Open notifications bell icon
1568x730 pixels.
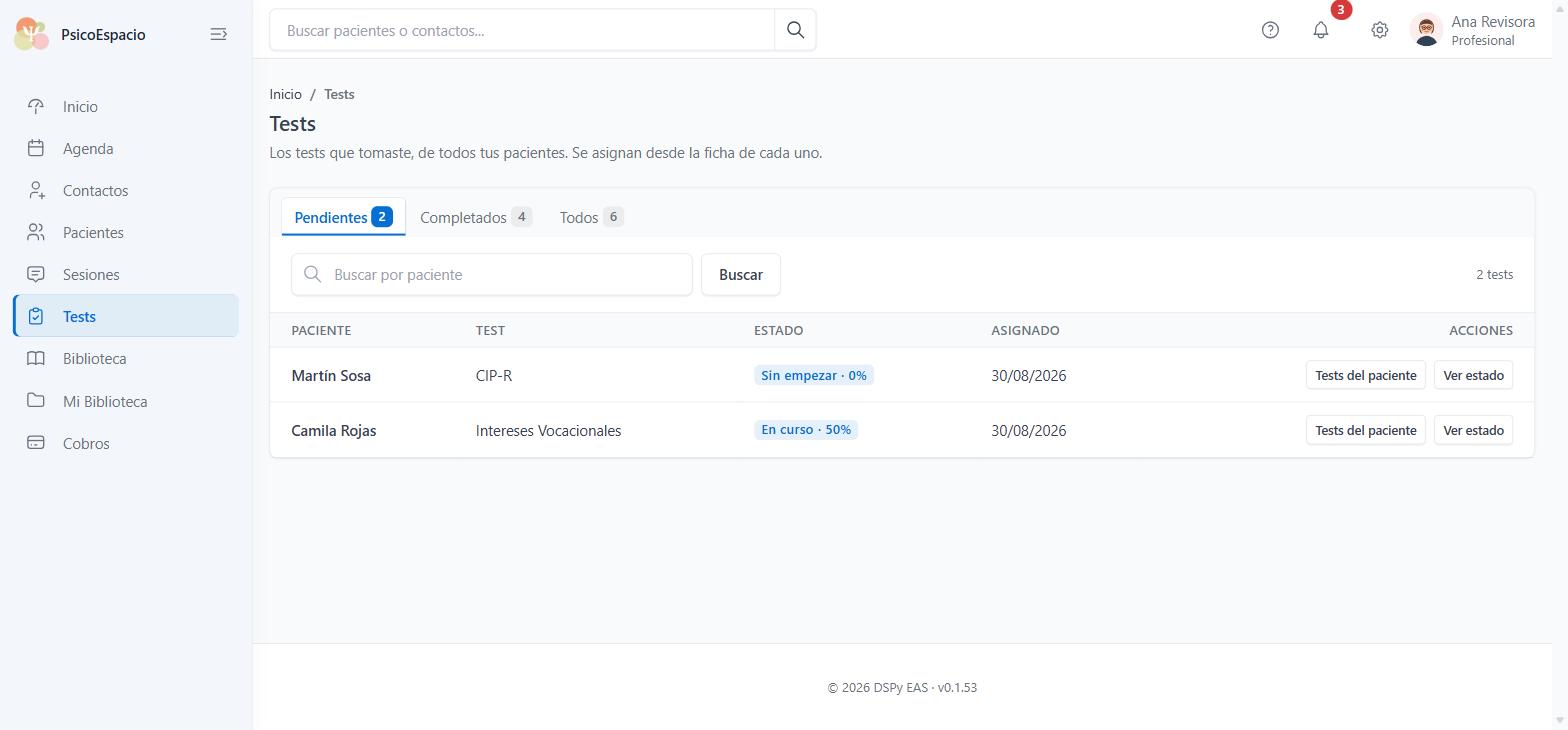1321,30
